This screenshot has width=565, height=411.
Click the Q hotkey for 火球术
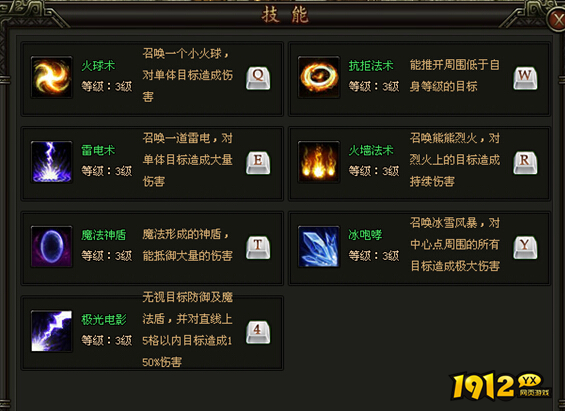tap(258, 78)
